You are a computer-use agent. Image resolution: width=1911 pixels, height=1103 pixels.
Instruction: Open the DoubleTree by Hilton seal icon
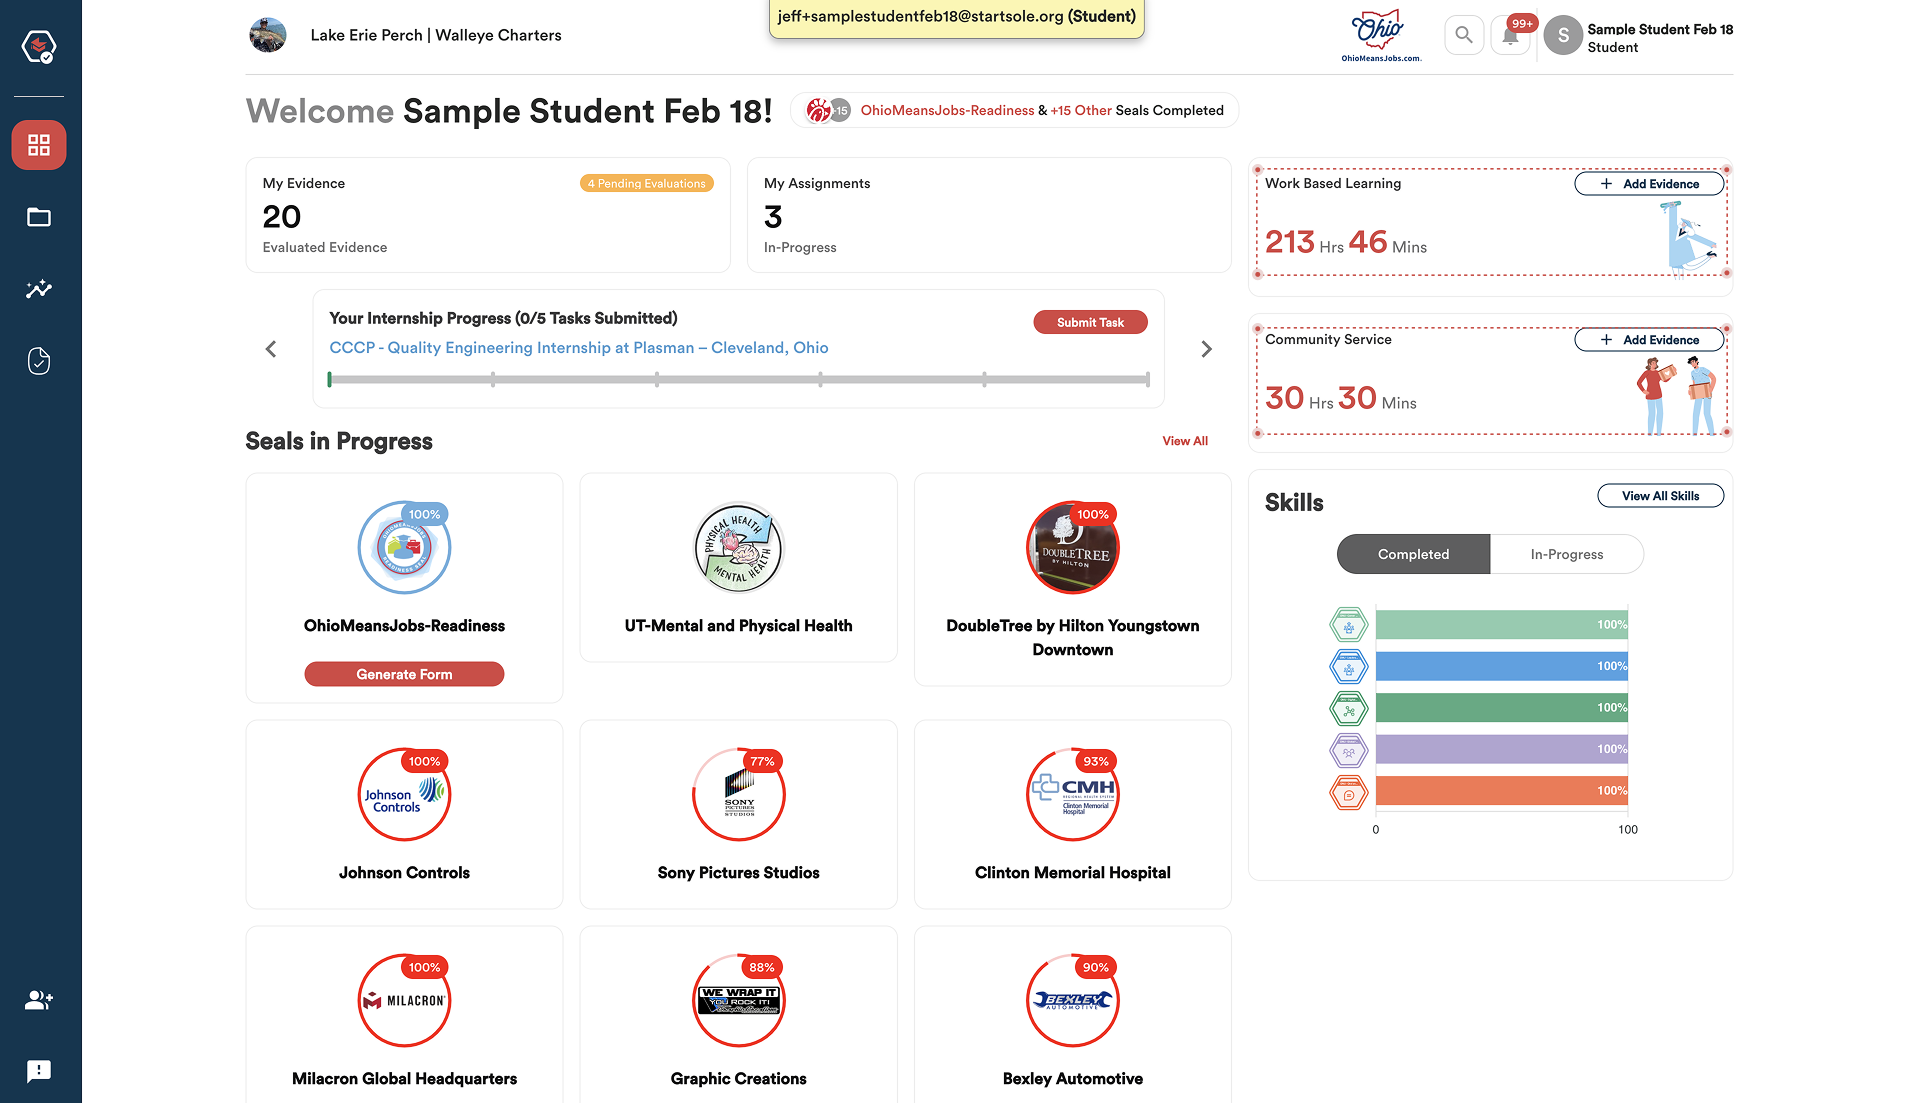click(x=1073, y=548)
